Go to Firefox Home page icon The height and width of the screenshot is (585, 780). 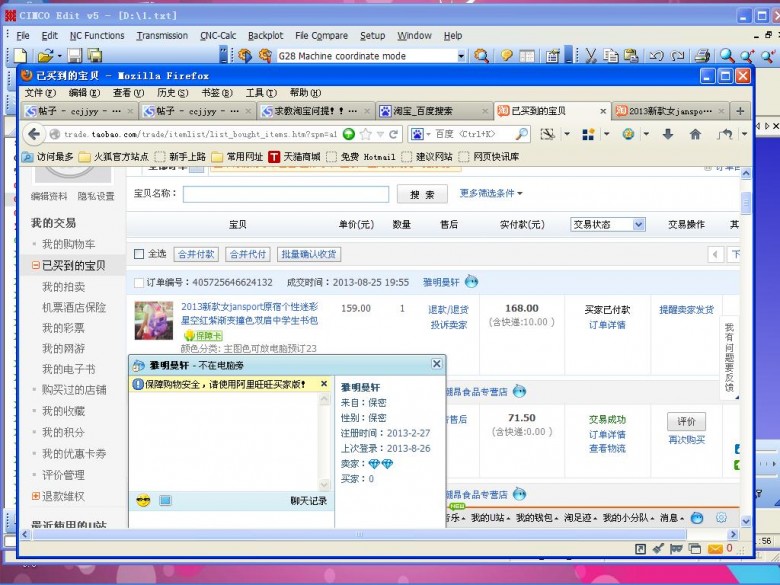click(x=695, y=134)
